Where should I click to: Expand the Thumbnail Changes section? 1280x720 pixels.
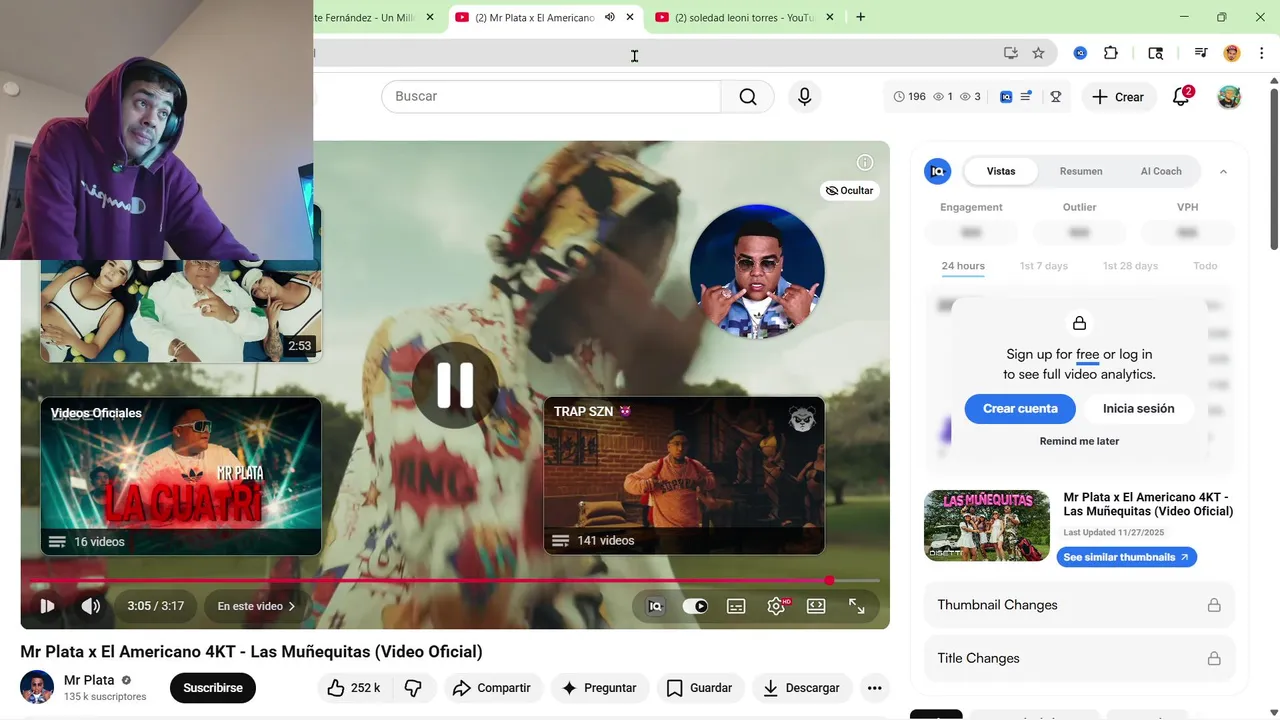tap(1079, 605)
